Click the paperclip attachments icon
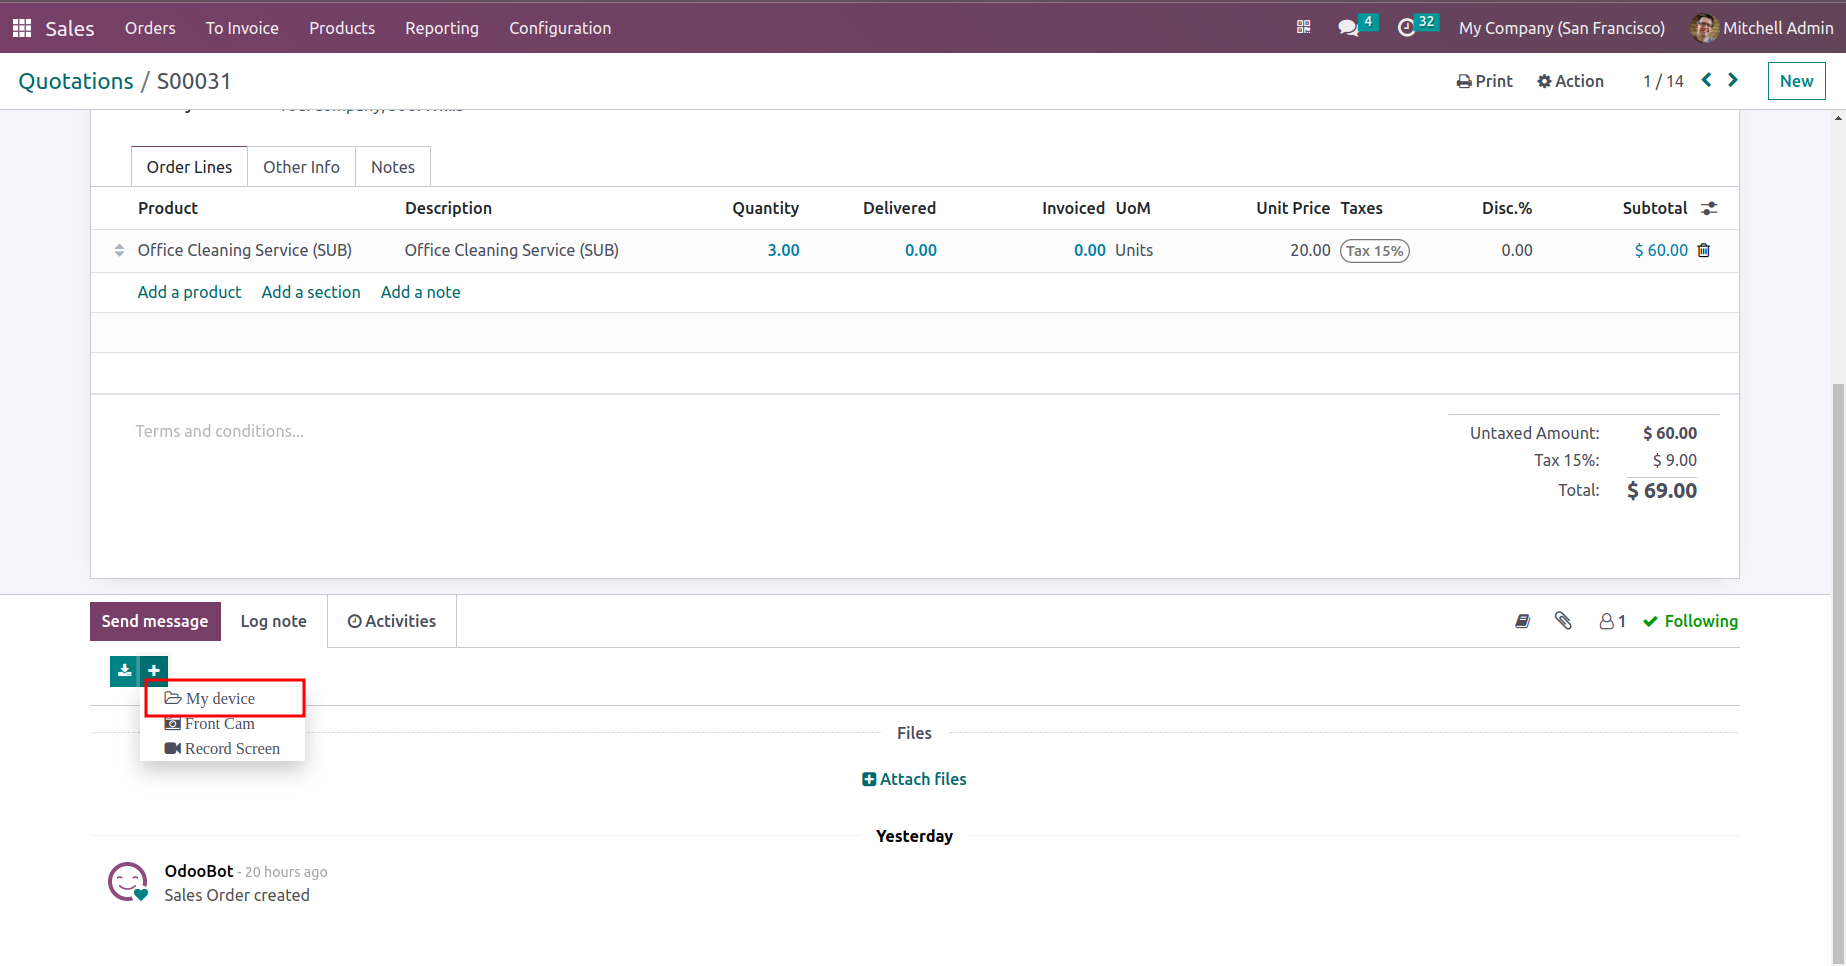1846x966 pixels. click(1563, 621)
